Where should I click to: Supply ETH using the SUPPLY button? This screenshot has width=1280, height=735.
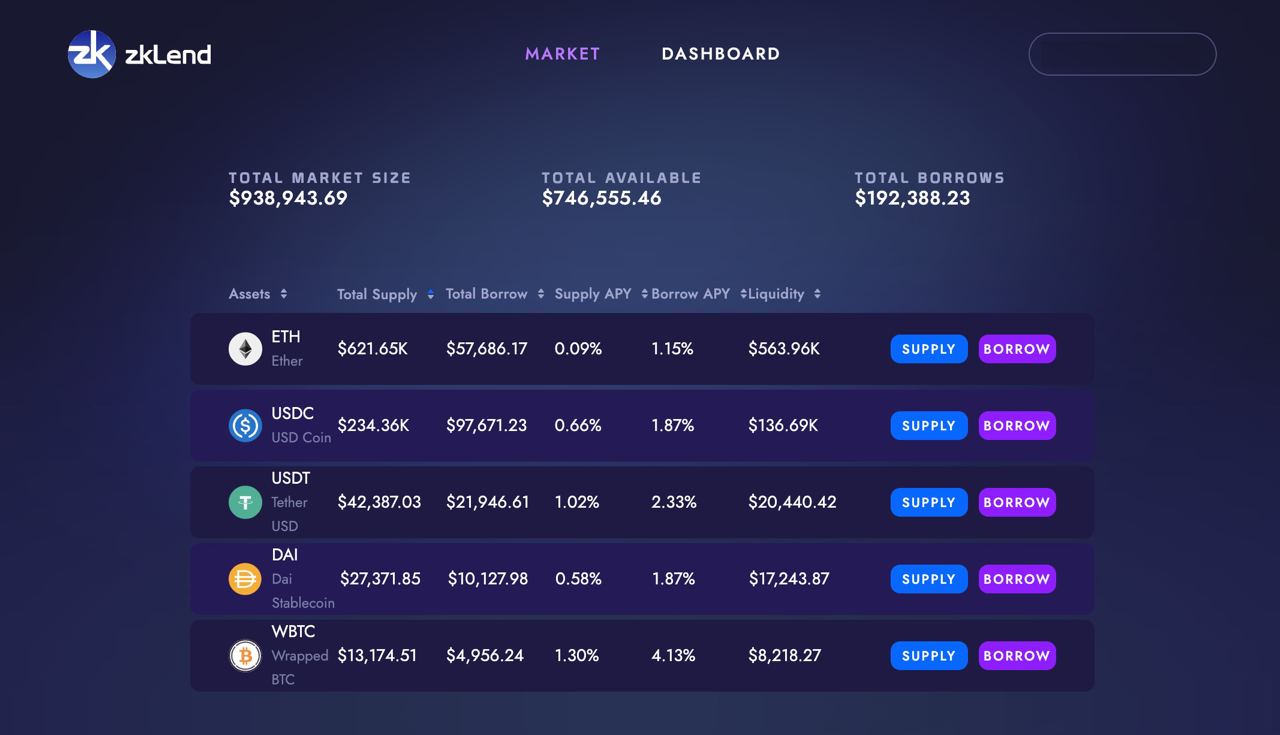click(x=929, y=349)
